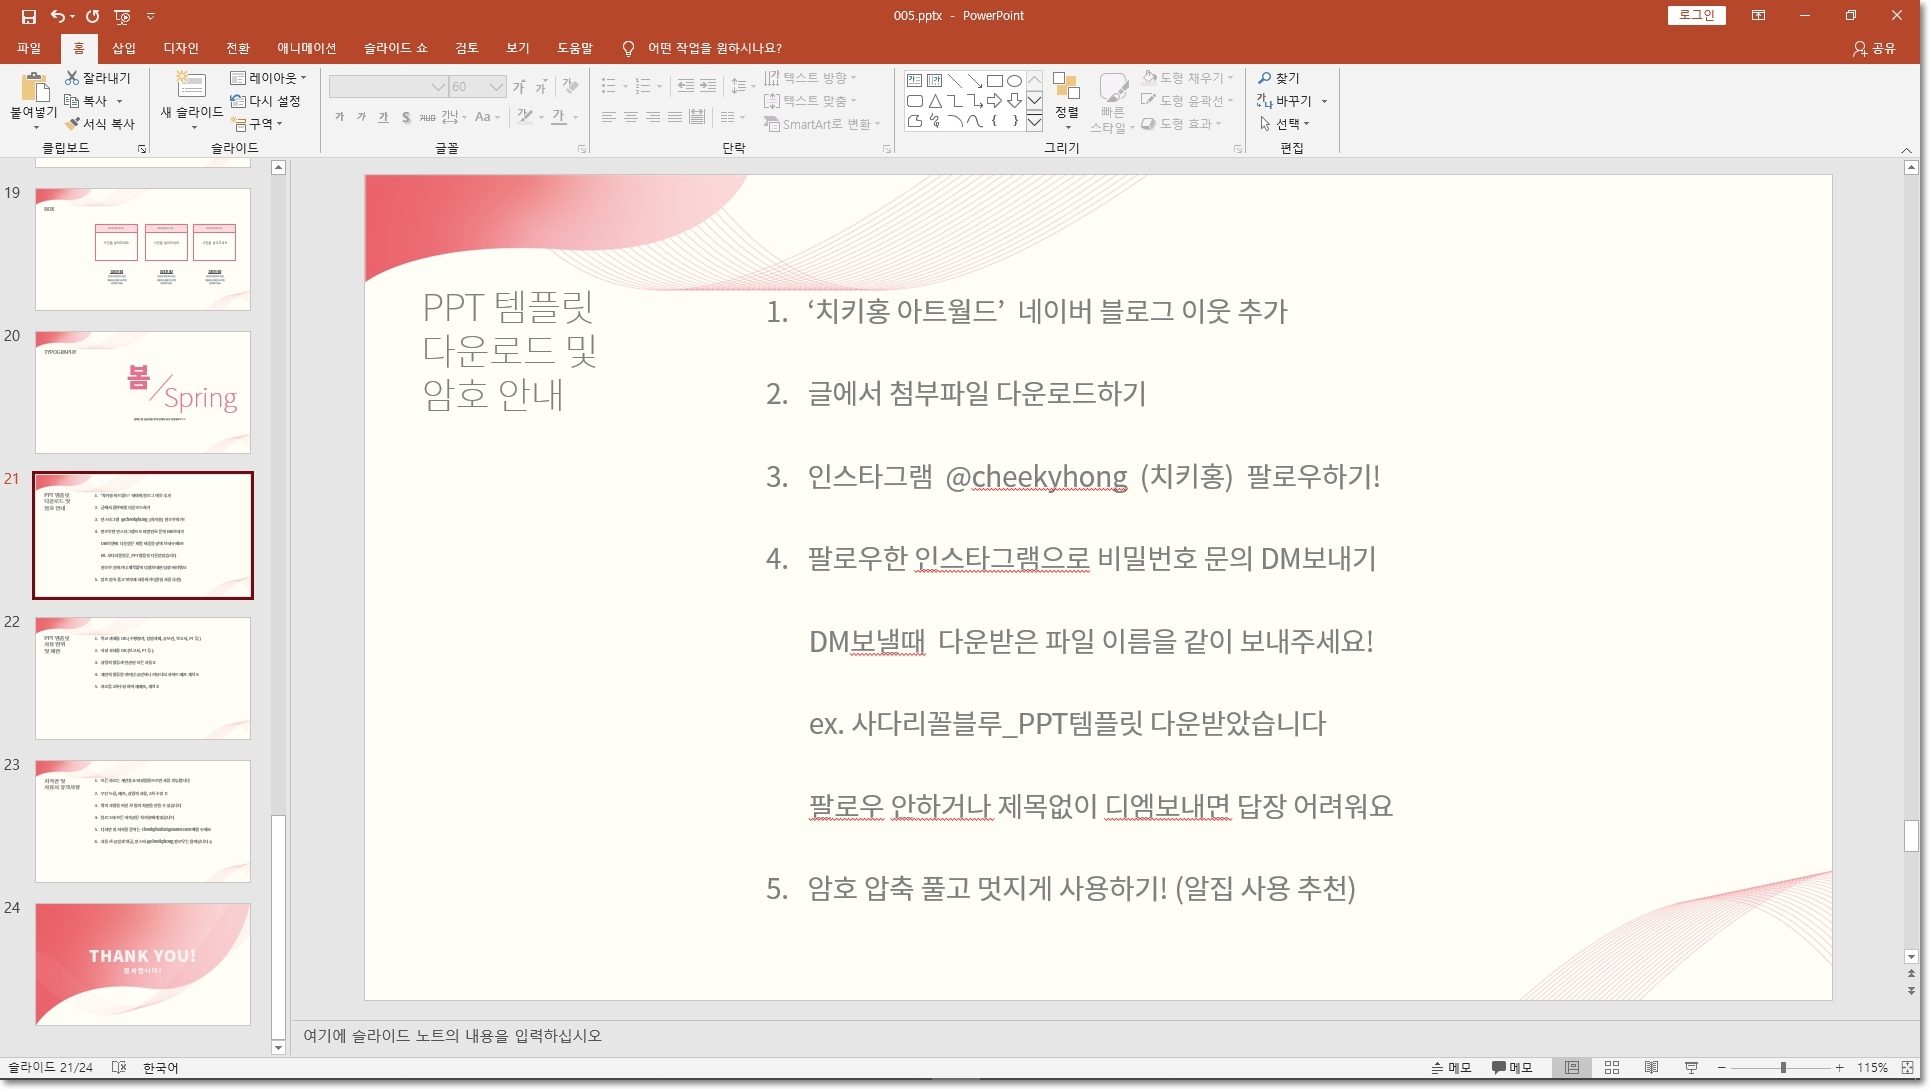Open Replace (바꾸기) dropdown arrow

1324,101
